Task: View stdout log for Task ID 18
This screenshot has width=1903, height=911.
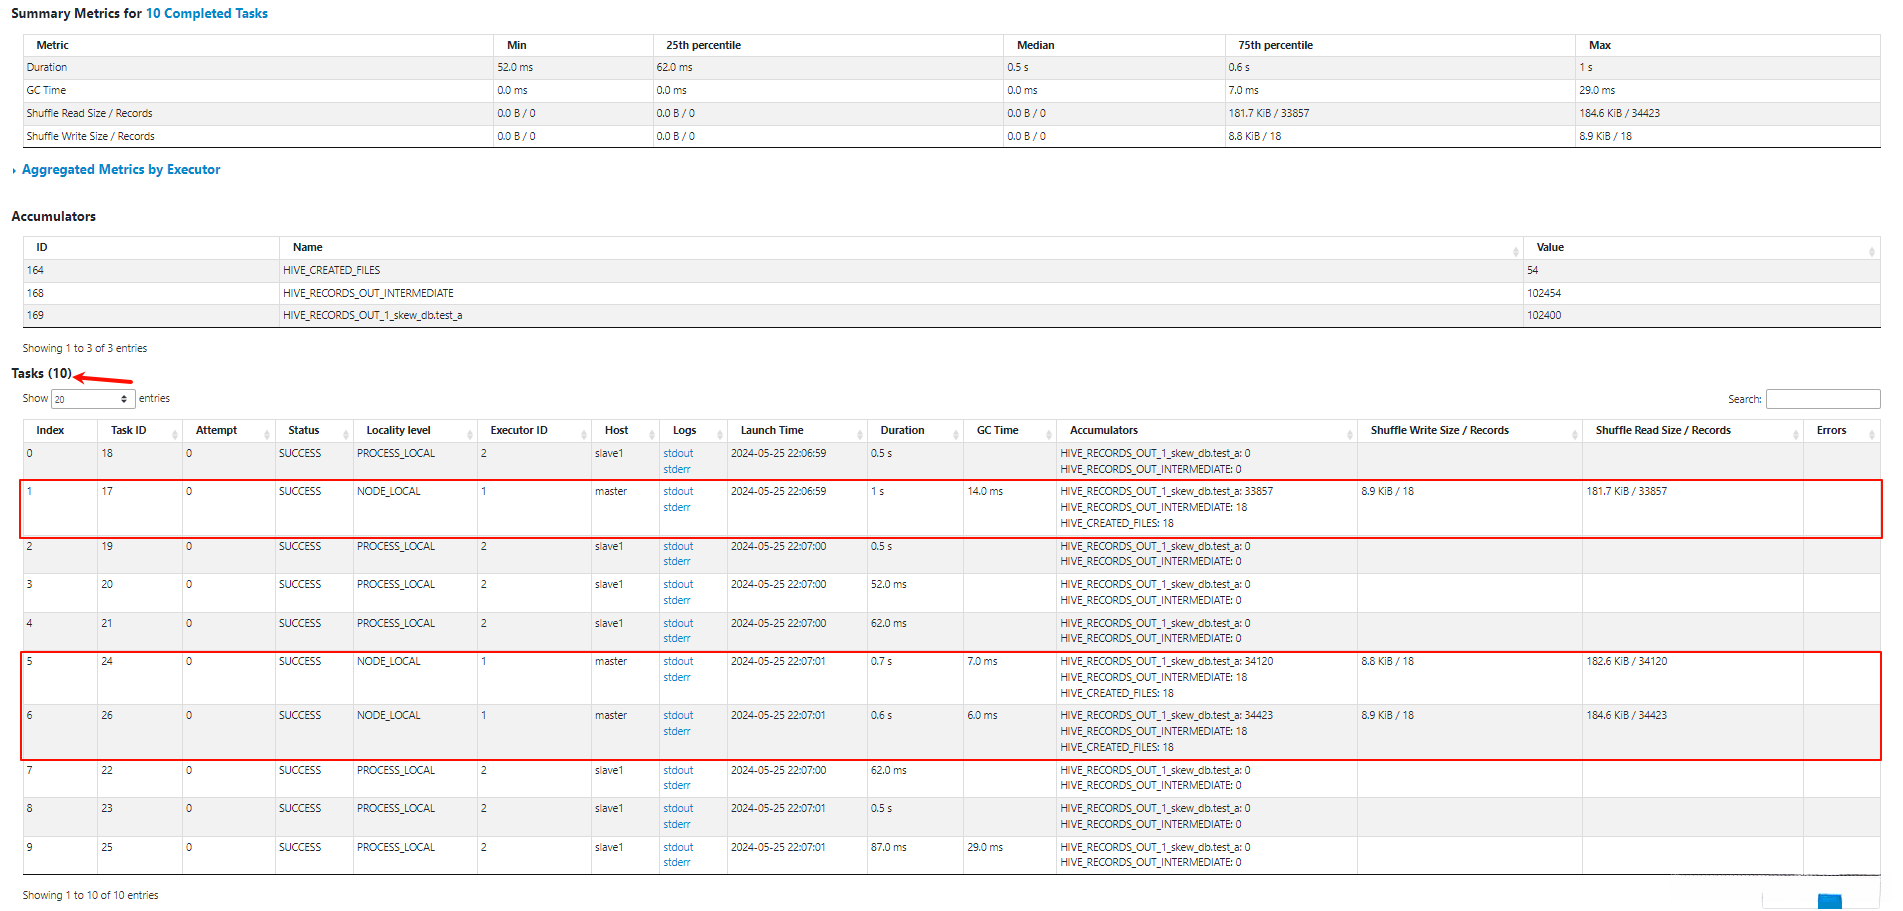Action: point(678,454)
